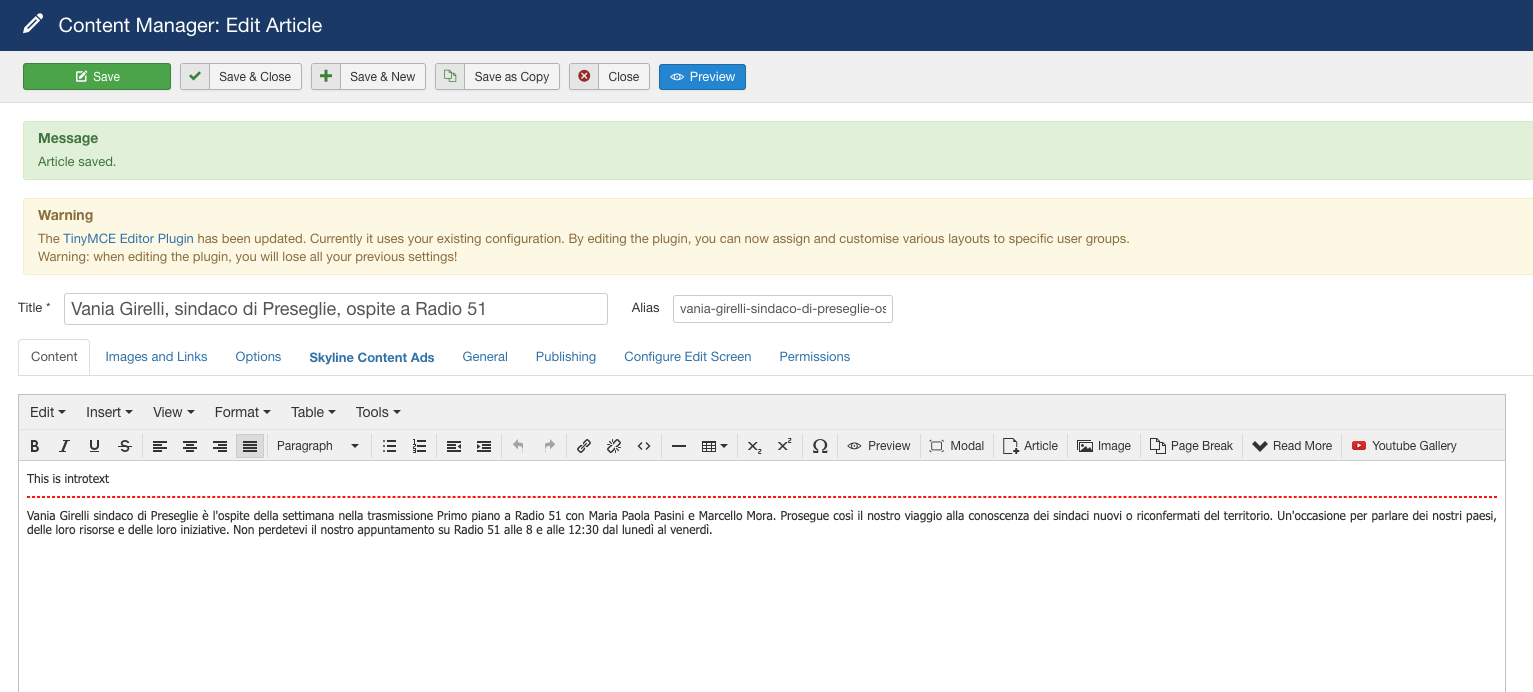Click into the Title field
The width and height of the screenshot is (1533, 692).
[336, 309]
